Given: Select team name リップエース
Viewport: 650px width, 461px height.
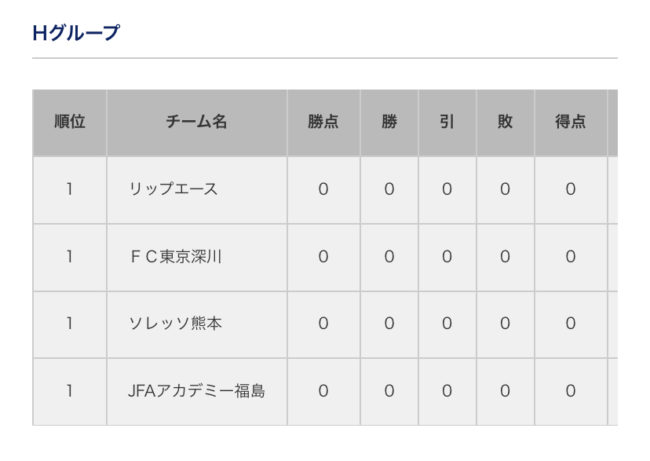Looking at the screenshot, I should point(173,189).
